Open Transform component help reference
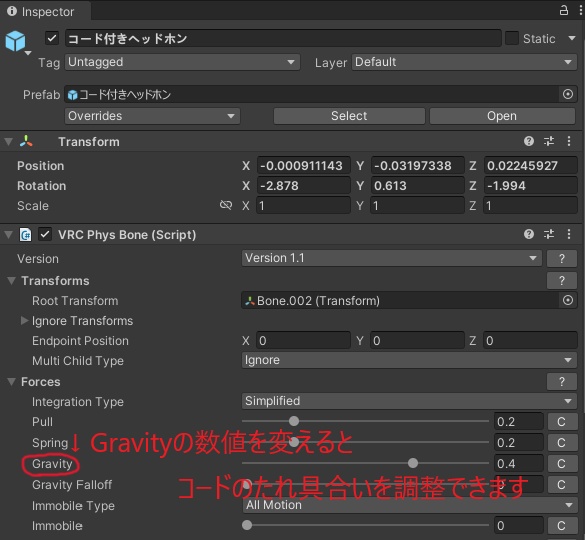This screenshot has height=540, width=585. point(529,141)
